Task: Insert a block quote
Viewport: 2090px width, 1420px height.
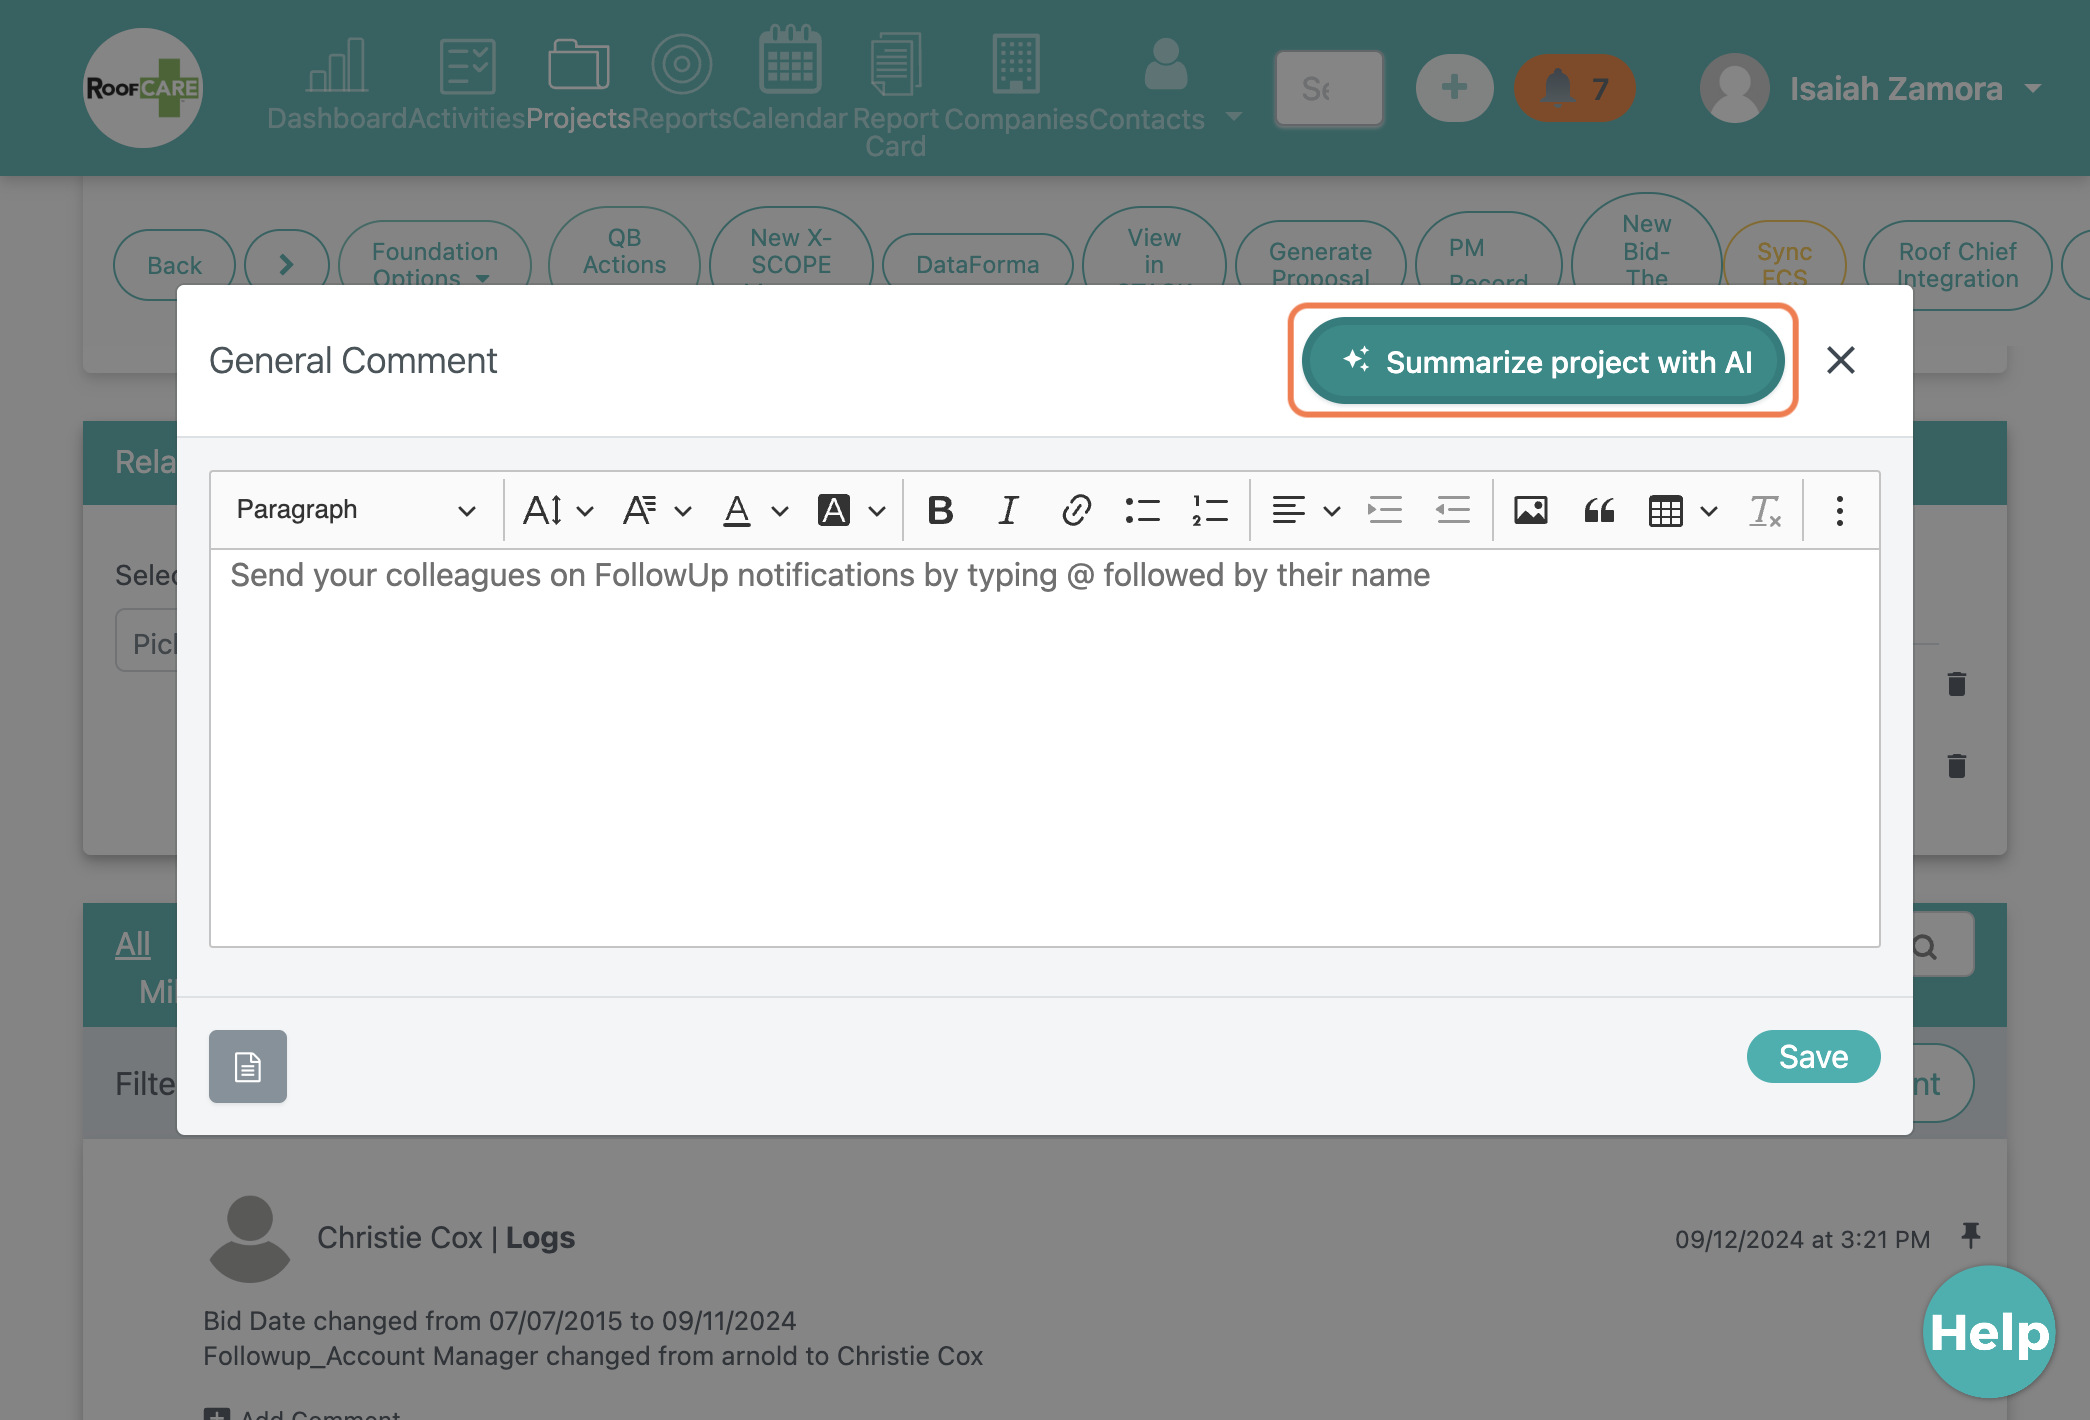Action: coord(1599,510)
